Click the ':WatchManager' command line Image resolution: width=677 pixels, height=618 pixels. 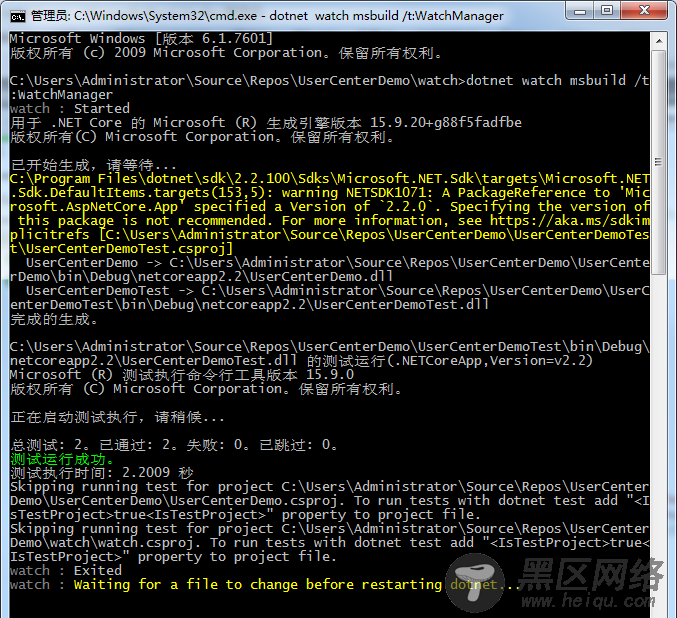coord(61,95)
